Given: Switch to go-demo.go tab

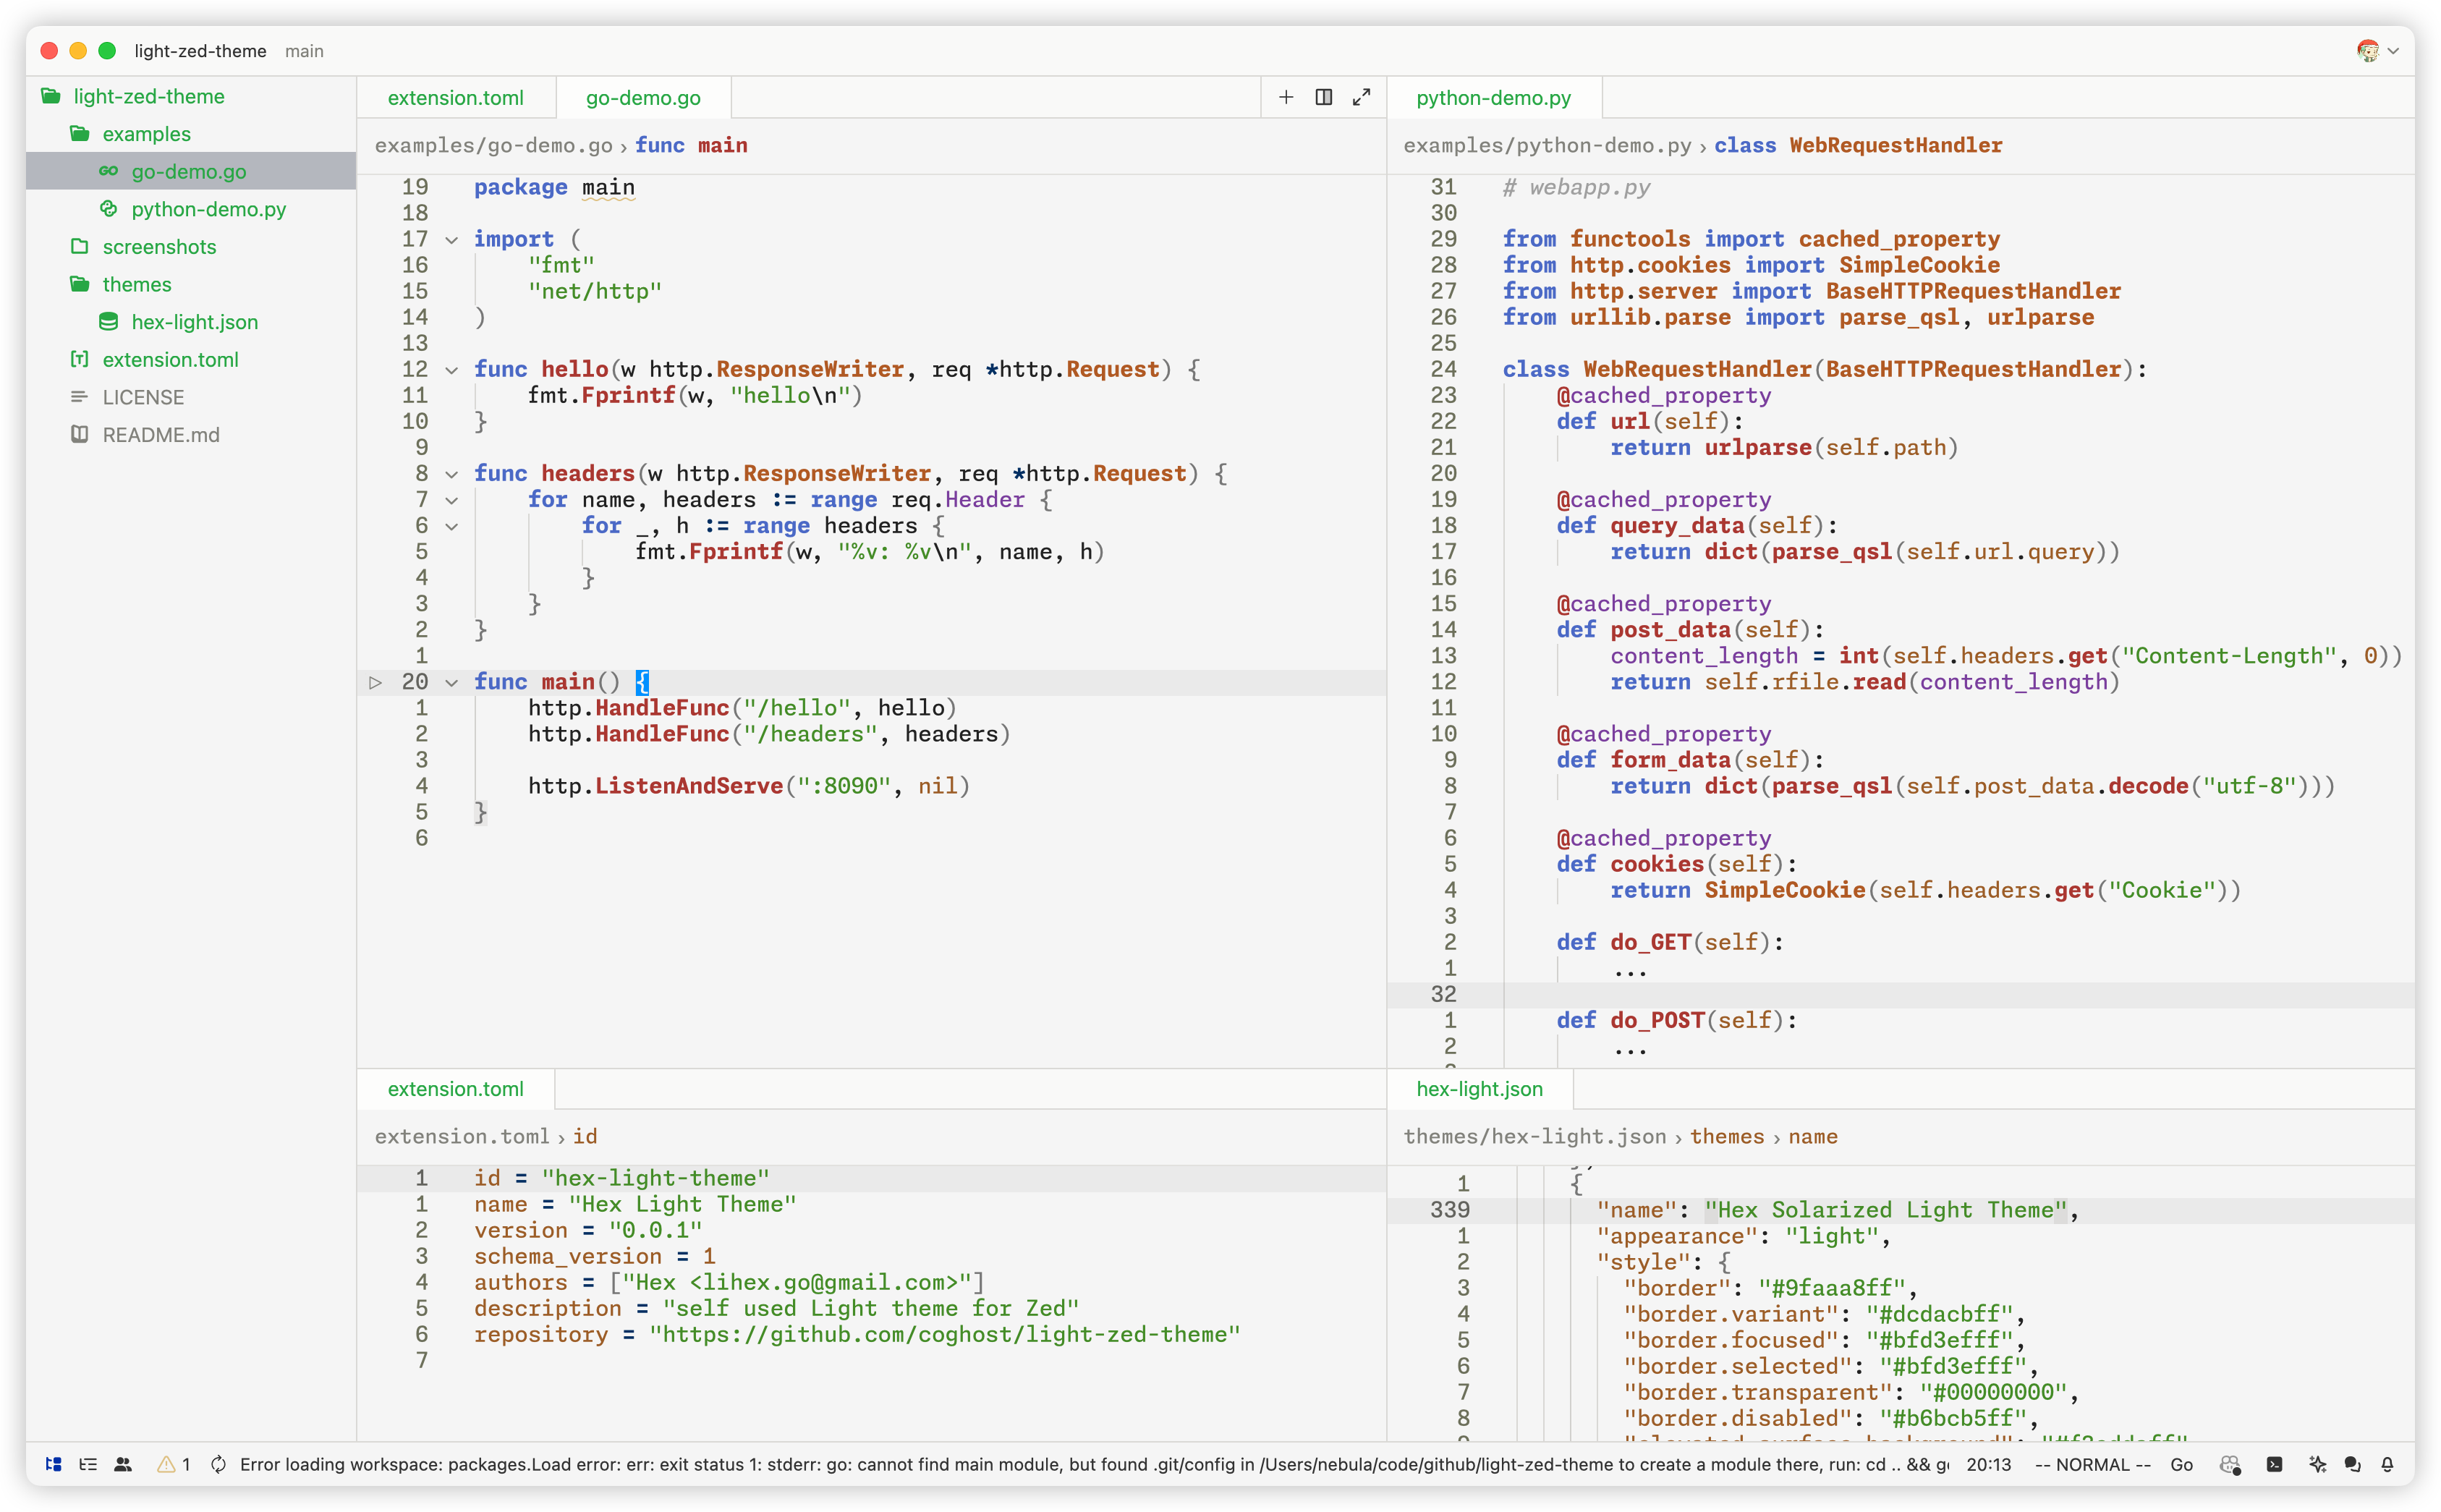Looking at the screenshot, I should (643, 97).
